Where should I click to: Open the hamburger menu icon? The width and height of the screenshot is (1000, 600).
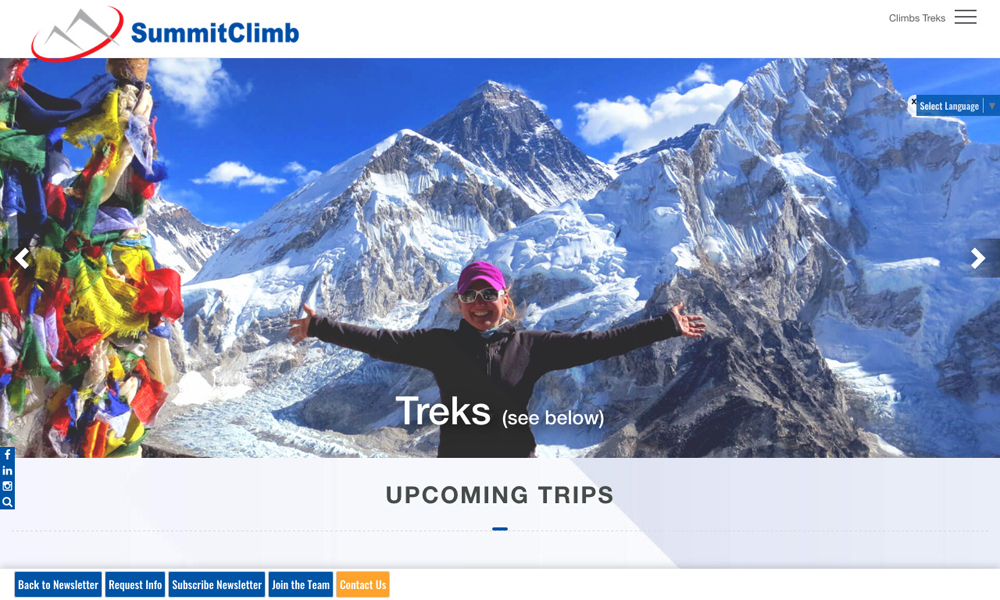click(x=965, y=17)
